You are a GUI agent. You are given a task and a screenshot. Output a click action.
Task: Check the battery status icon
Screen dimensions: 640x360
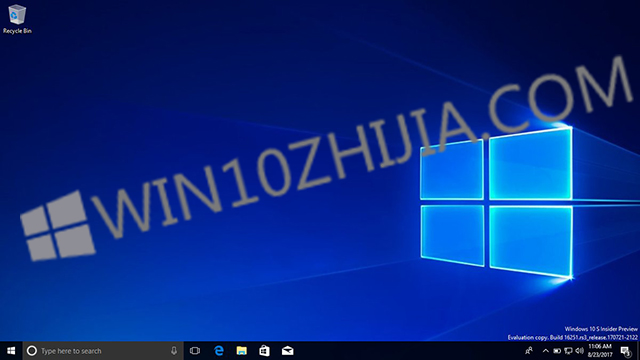coord(557,351)
